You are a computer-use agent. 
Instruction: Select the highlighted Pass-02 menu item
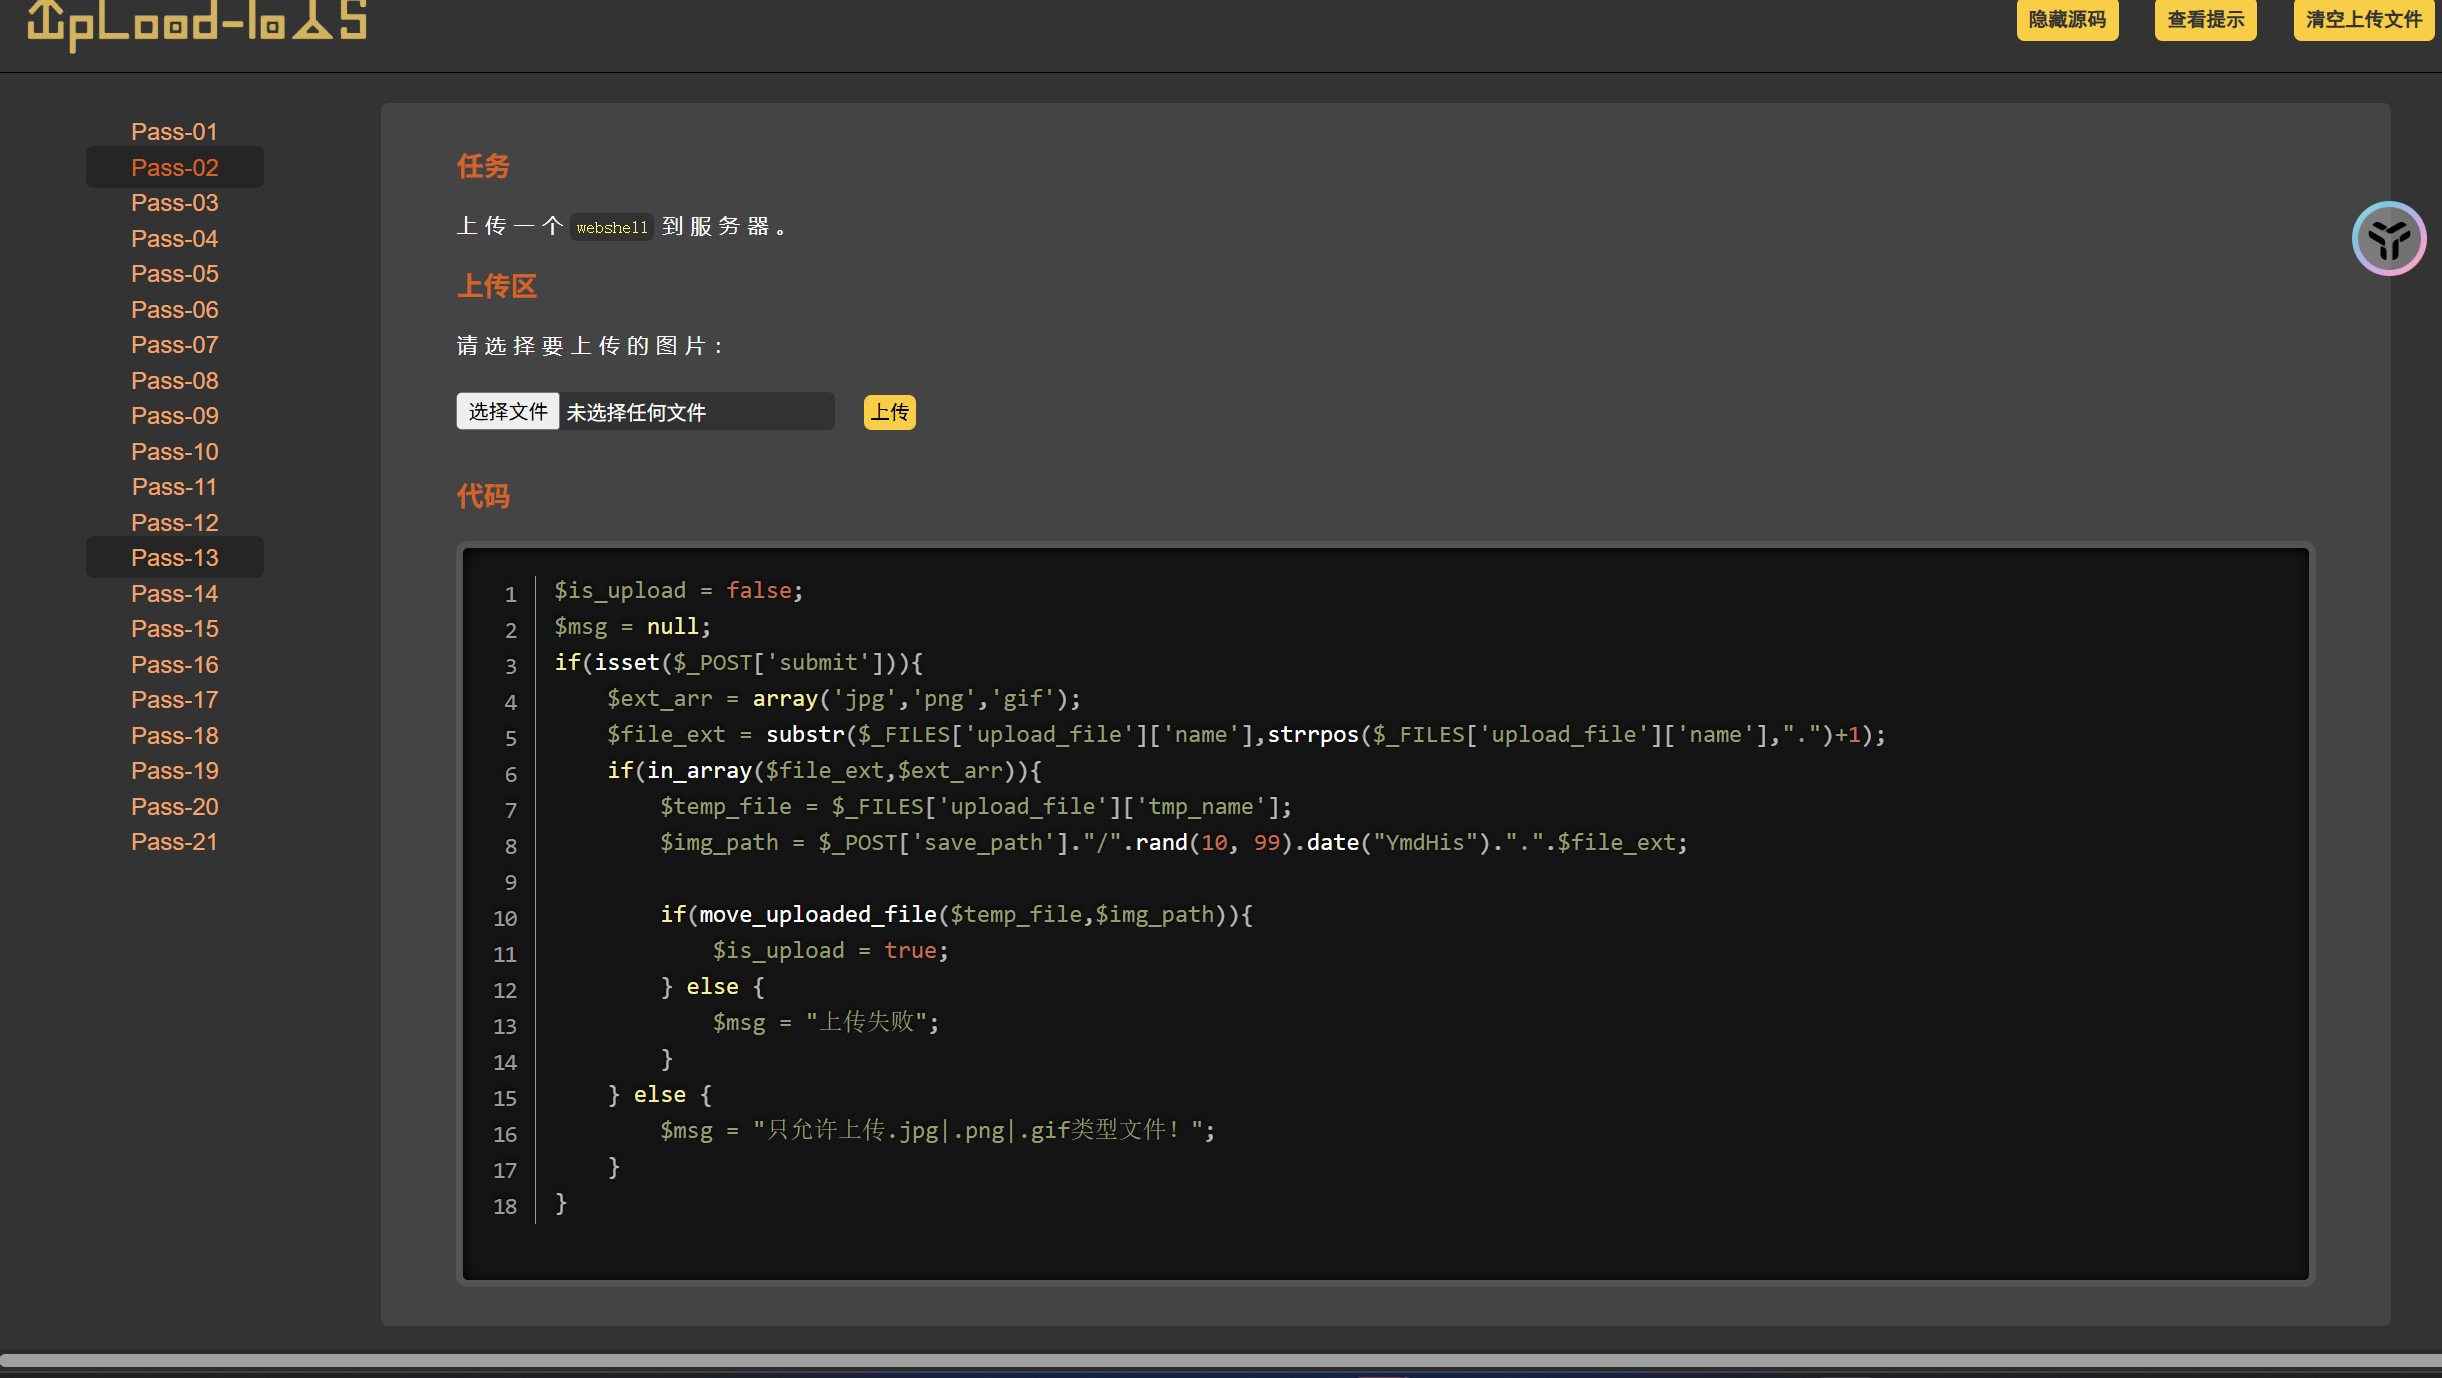click(x=174, y=168)
